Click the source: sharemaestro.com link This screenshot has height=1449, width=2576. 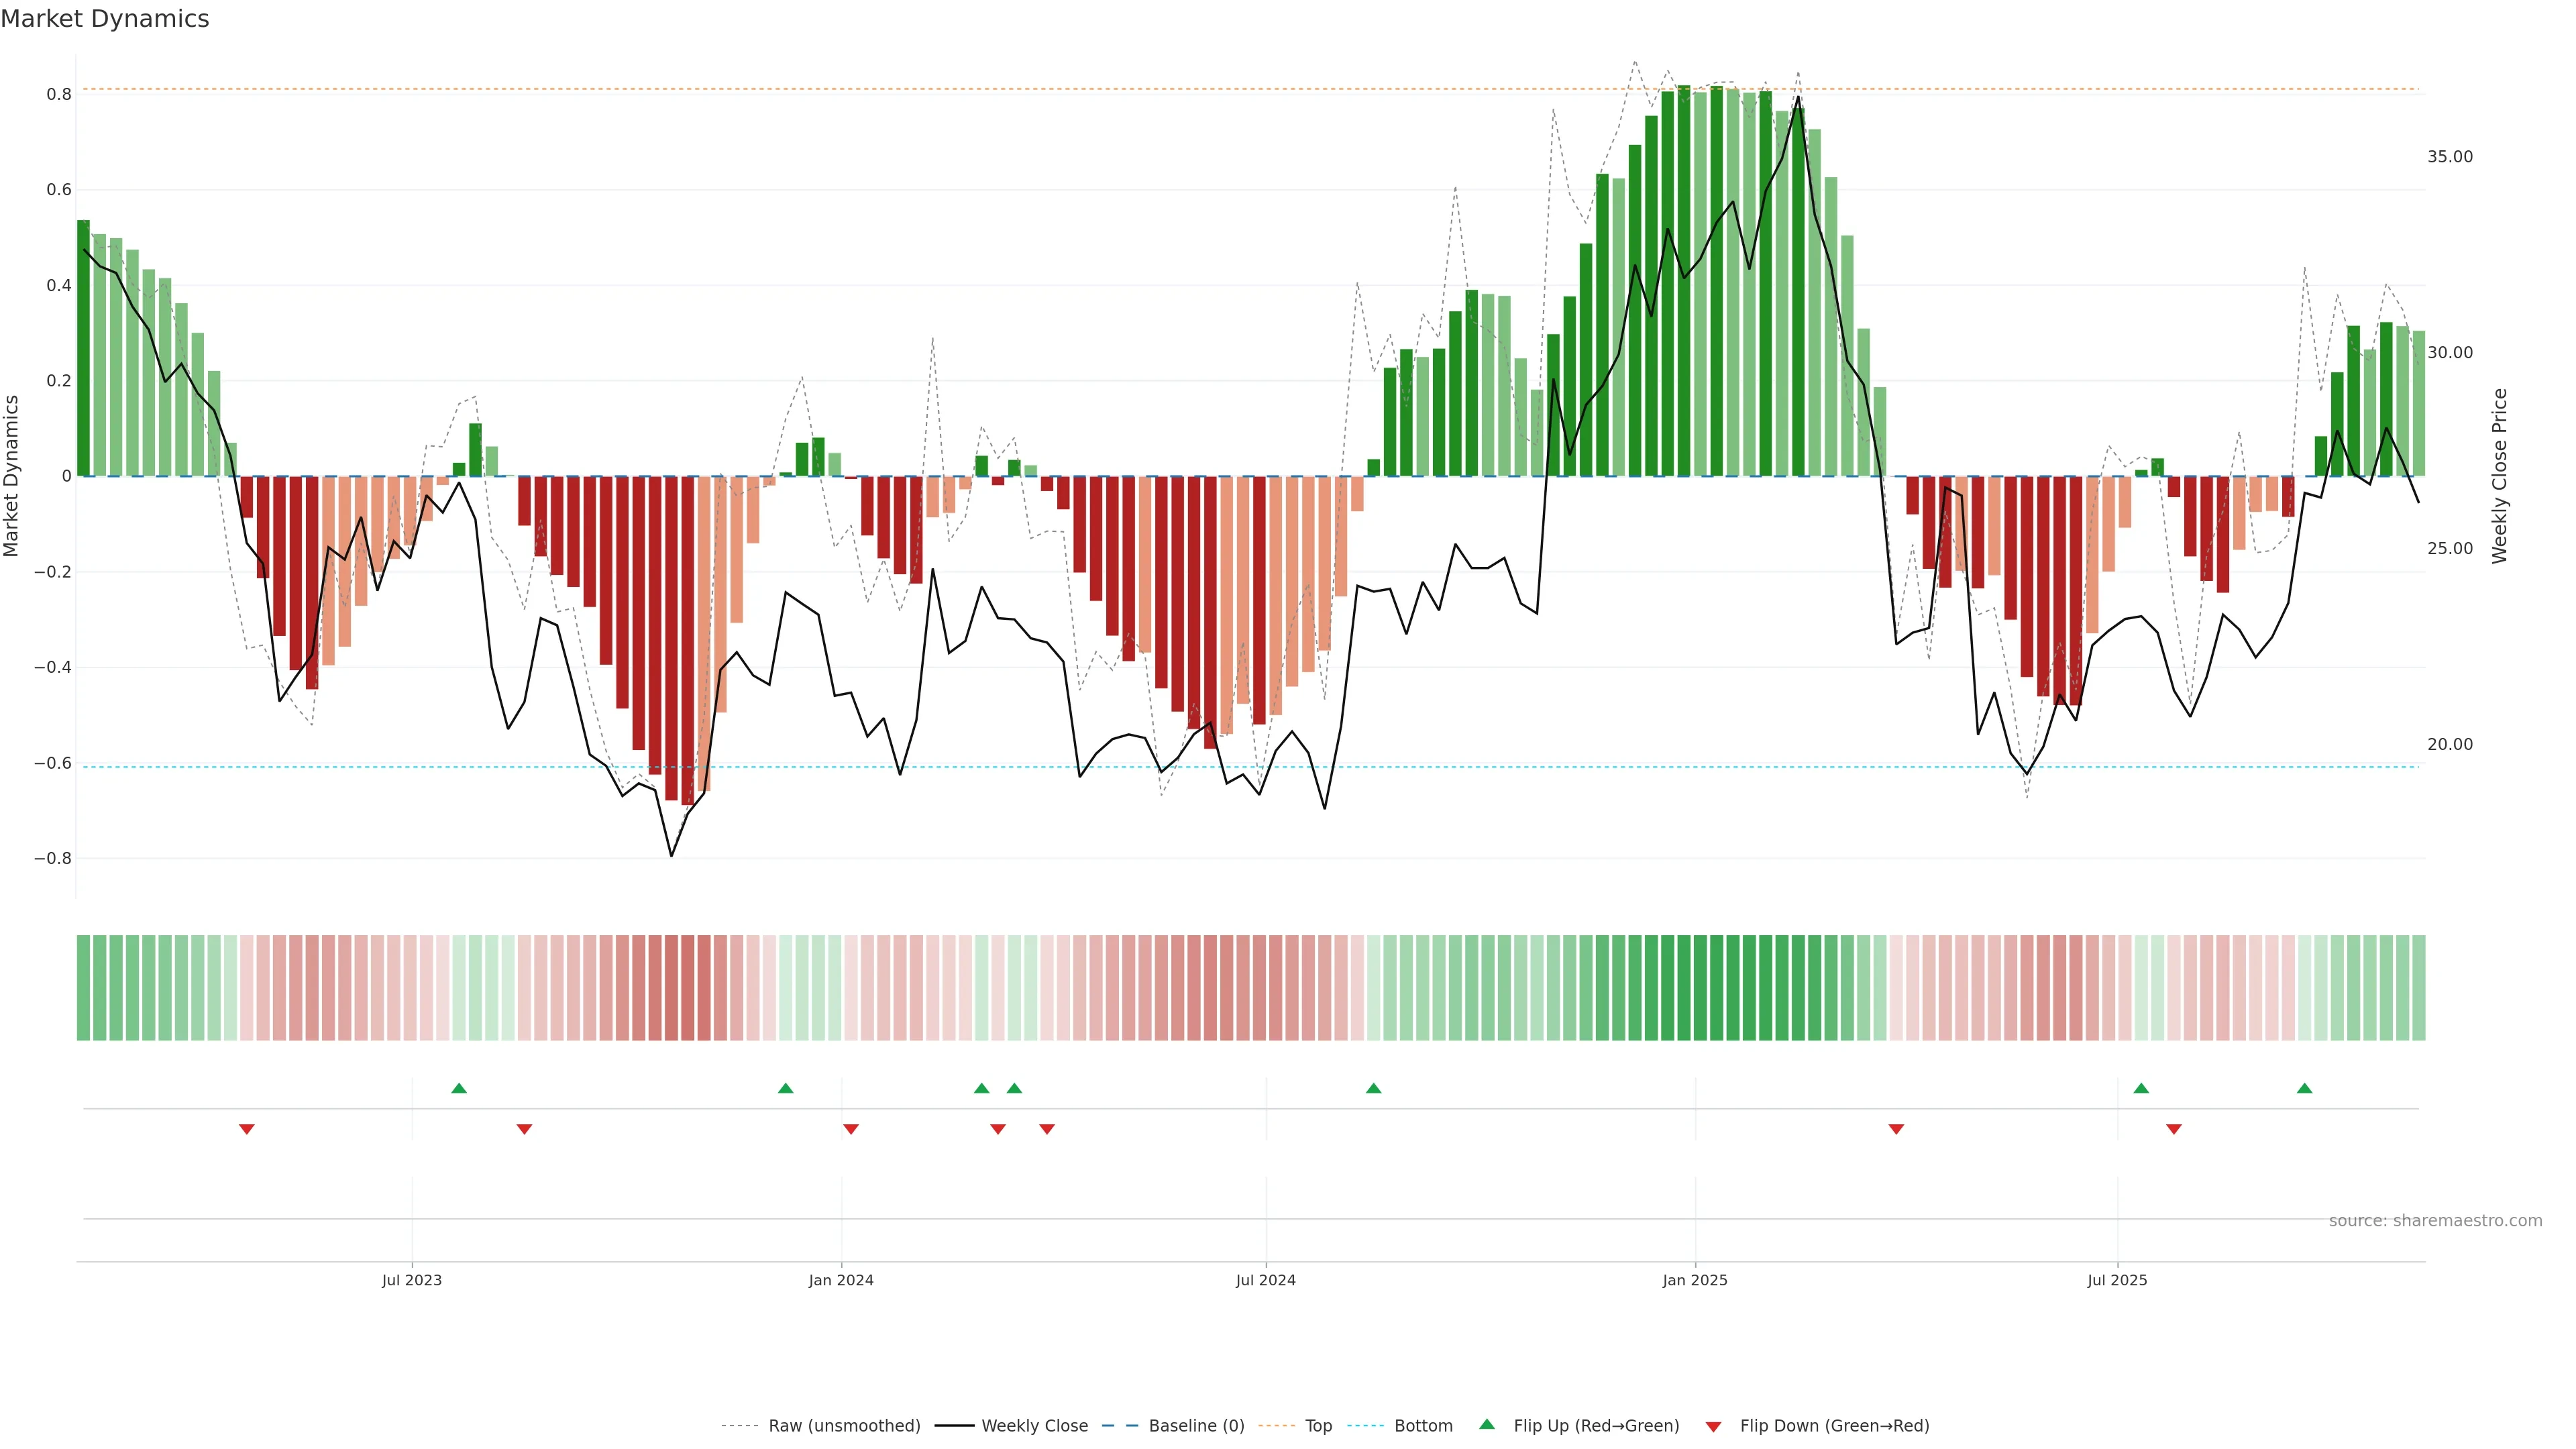pyautogui.click(x=2435, y=1221)
